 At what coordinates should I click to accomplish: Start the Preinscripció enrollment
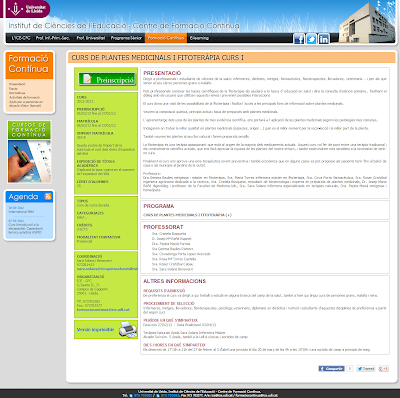point(107,79)
